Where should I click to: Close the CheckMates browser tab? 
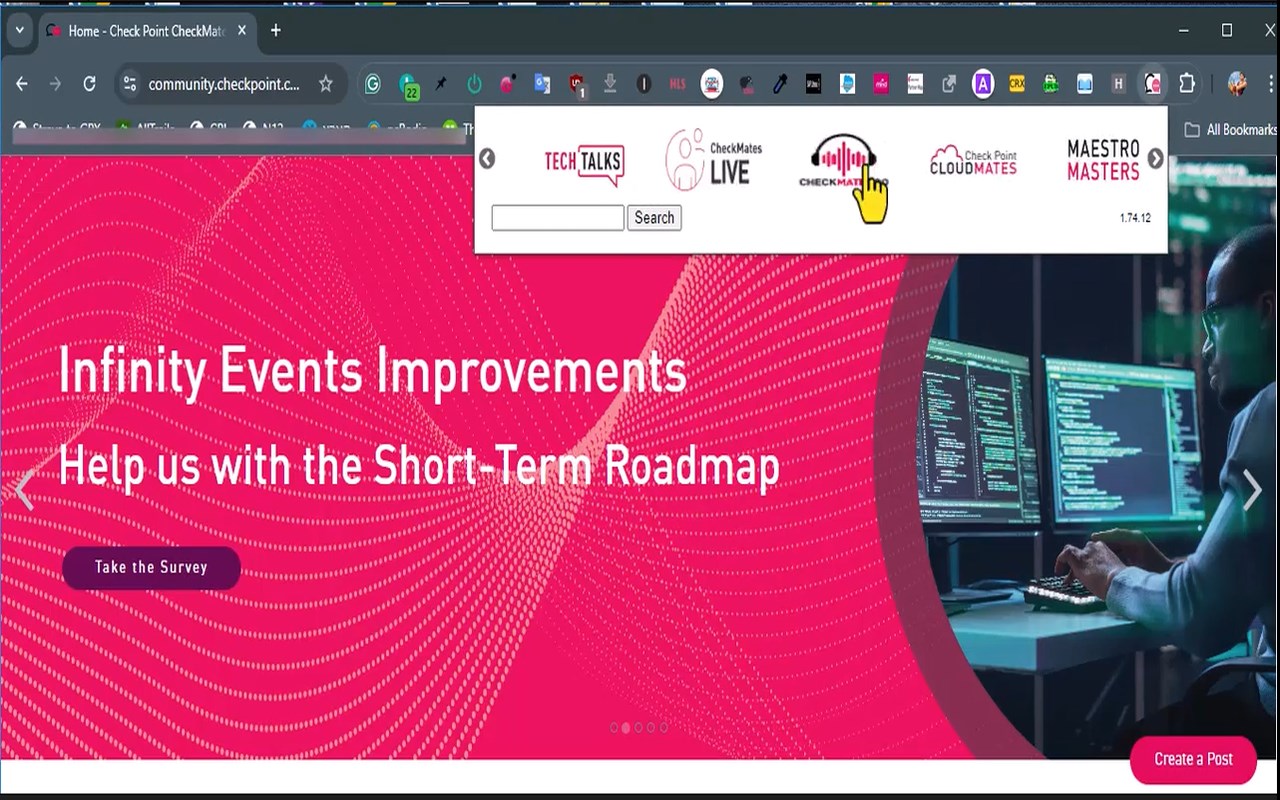click(x=241, y=30)
